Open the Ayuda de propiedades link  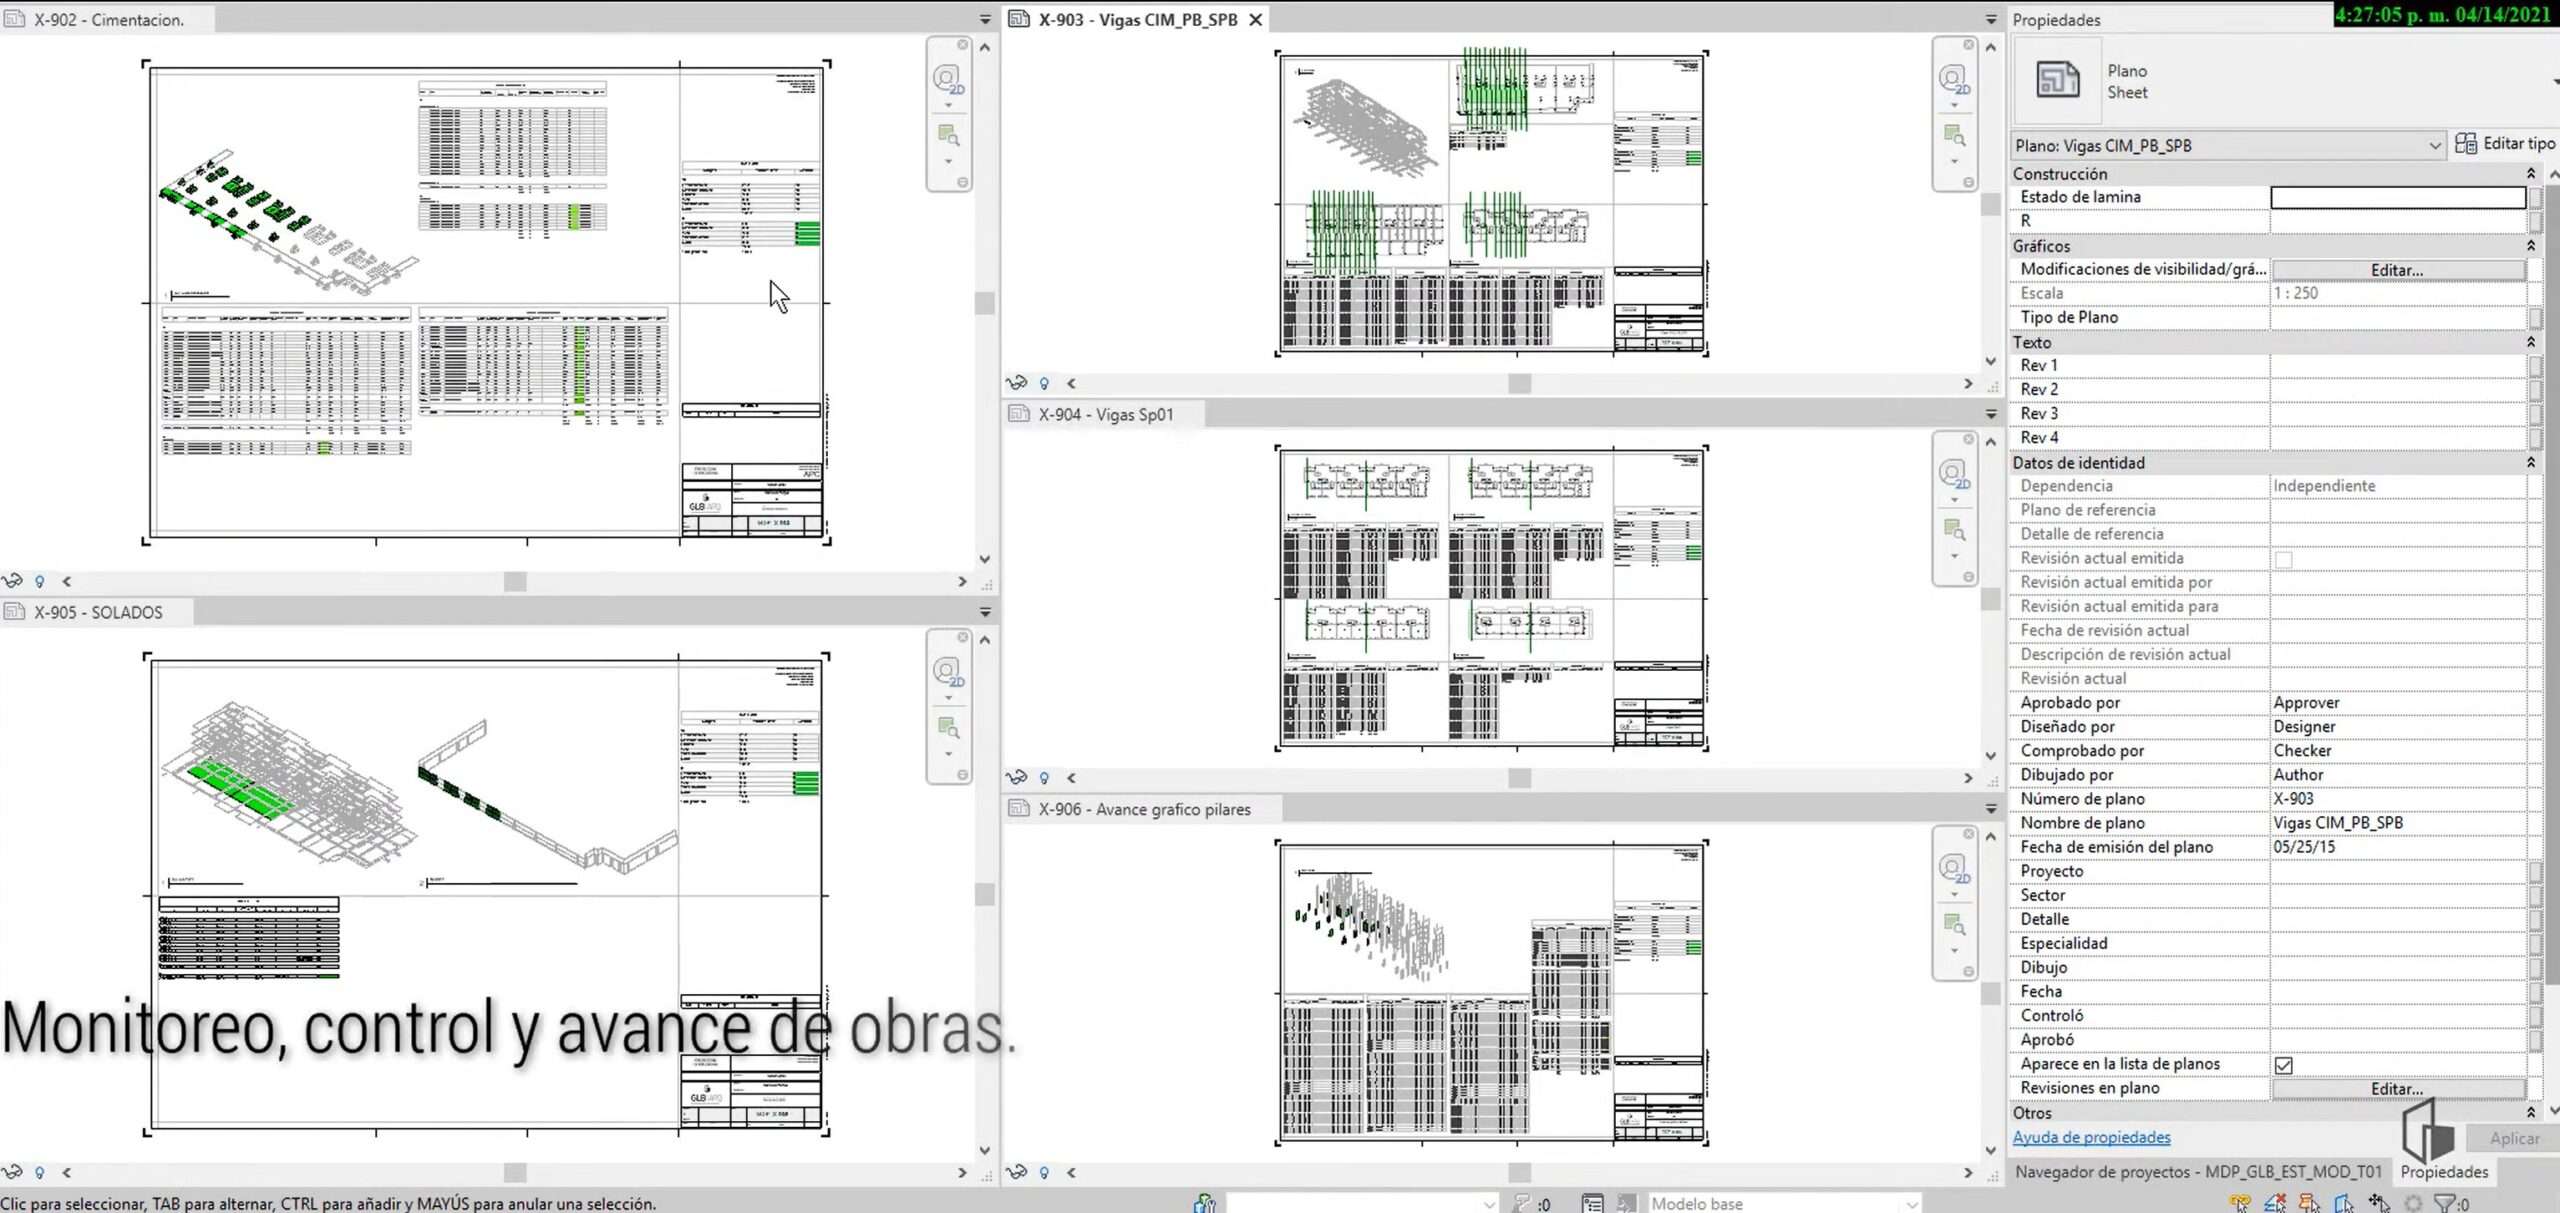(2091, 1137)
